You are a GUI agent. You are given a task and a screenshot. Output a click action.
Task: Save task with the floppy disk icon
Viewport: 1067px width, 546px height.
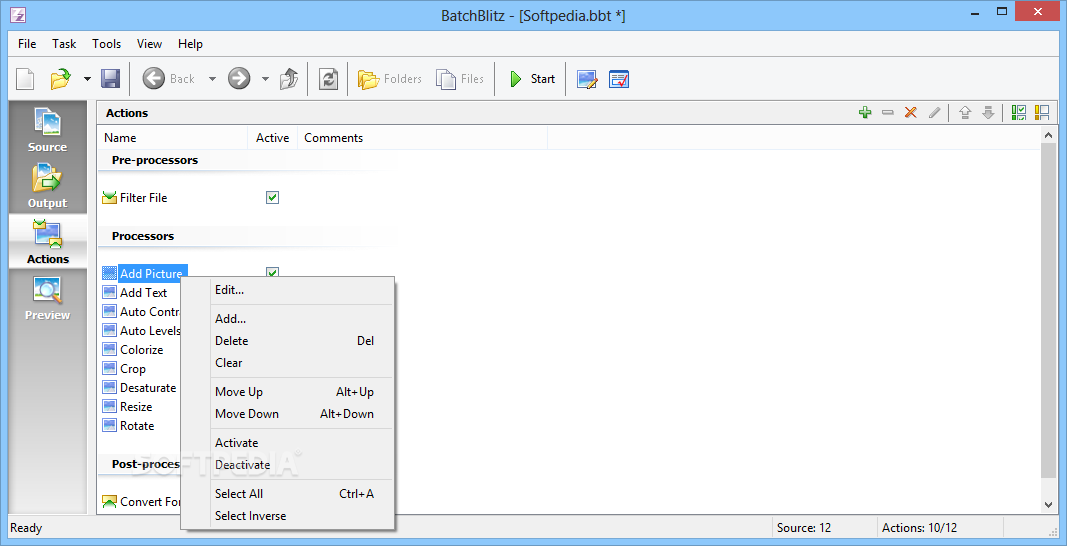click(x=111, y=79)
